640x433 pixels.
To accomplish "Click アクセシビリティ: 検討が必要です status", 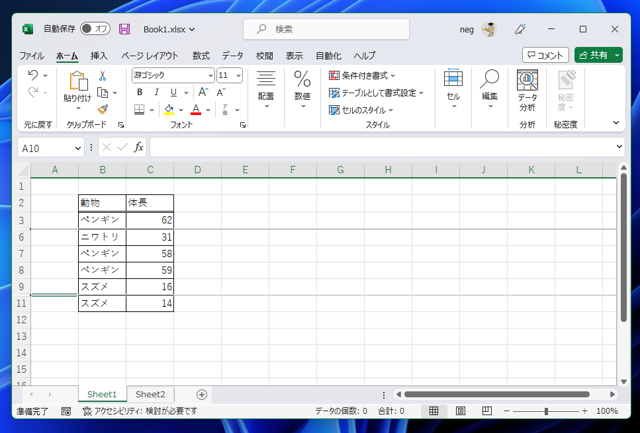I will coord(140,411).
